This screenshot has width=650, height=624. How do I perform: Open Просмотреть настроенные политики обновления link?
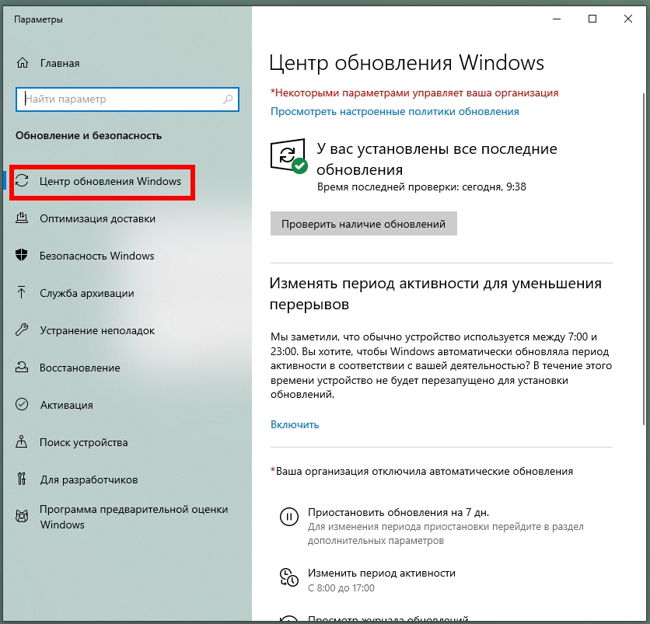(x=395, y=111)
